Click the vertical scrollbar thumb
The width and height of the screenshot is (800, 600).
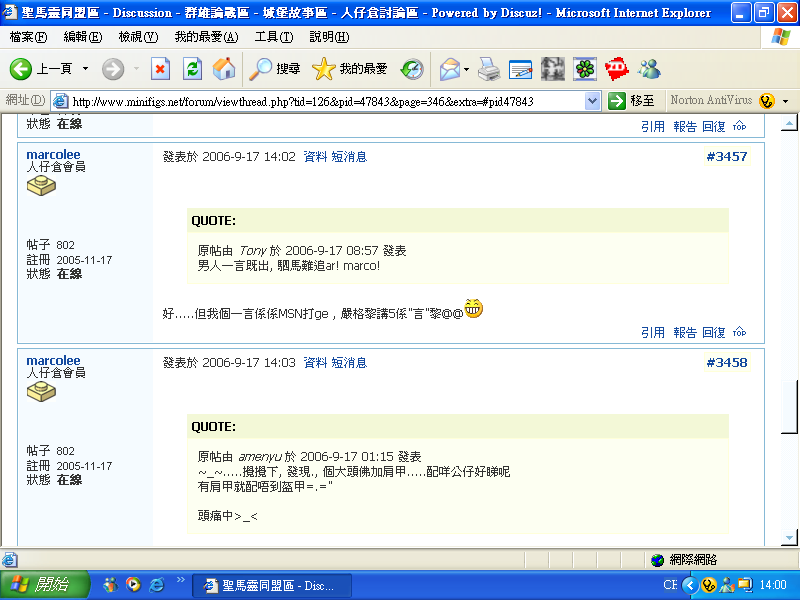point(789,407)
